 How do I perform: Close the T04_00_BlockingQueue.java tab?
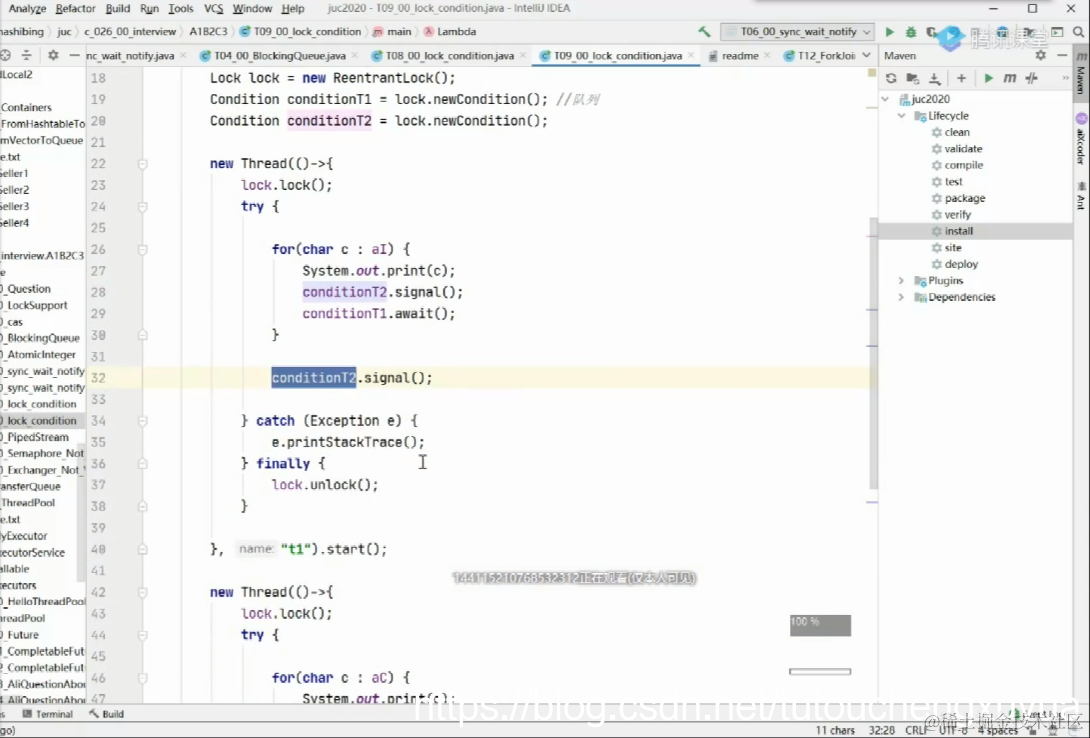[x=355, y=55]
